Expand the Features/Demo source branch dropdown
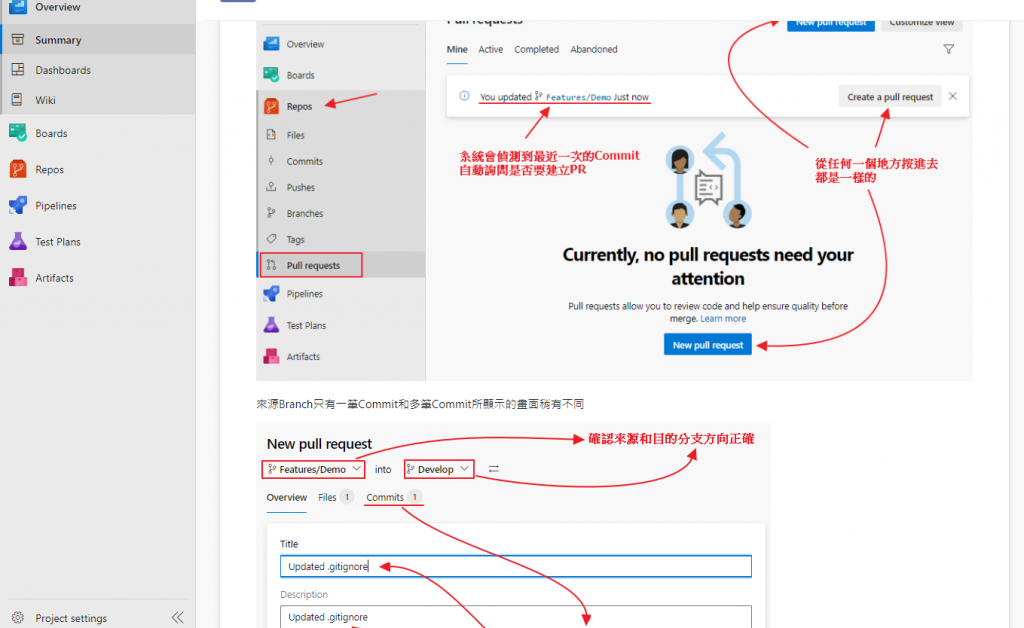The width and height of the screenshot is (1024, 628). click(x=313, y=469)
